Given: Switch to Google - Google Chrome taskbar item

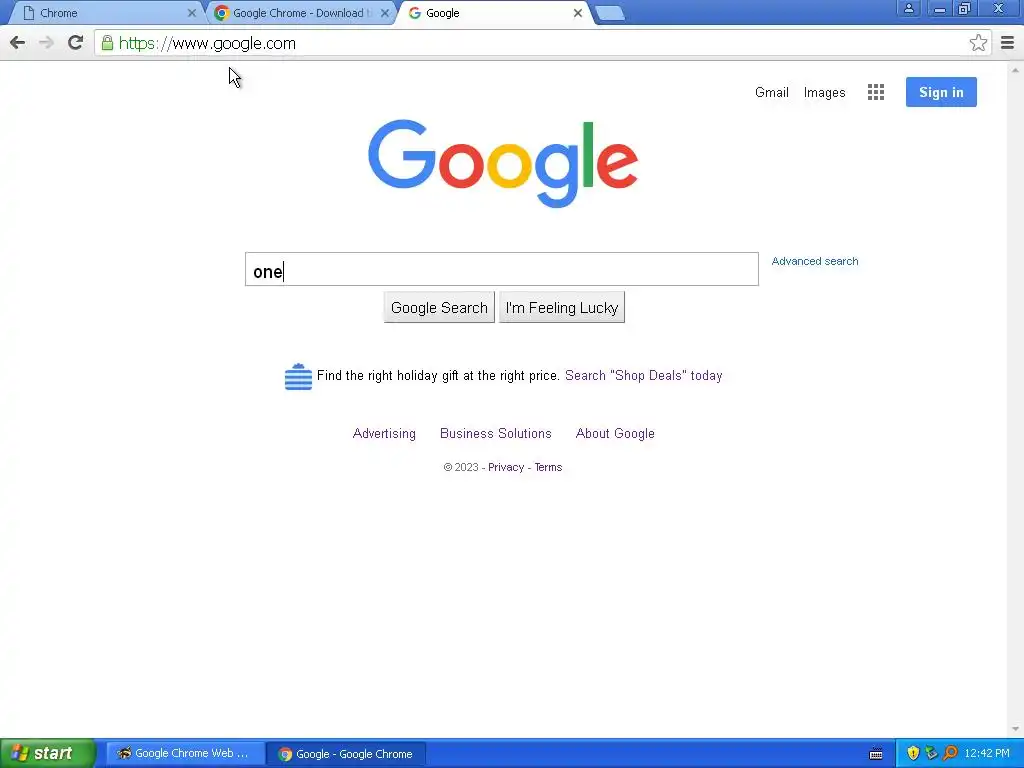Looking at the screenshot, I should [346, 754].
